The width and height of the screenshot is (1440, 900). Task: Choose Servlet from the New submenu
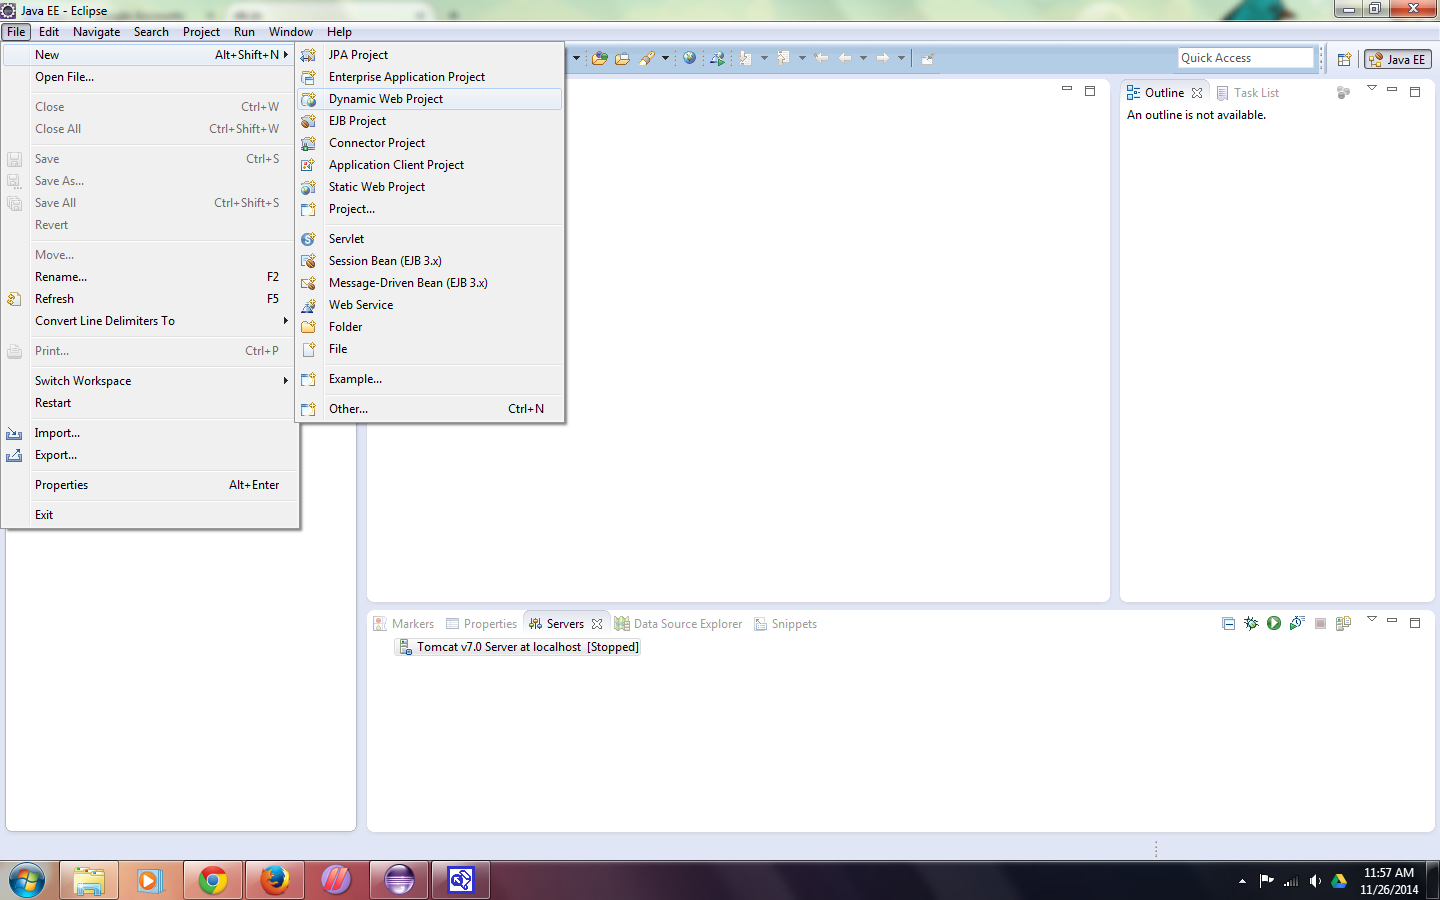[x=430, y=239]
